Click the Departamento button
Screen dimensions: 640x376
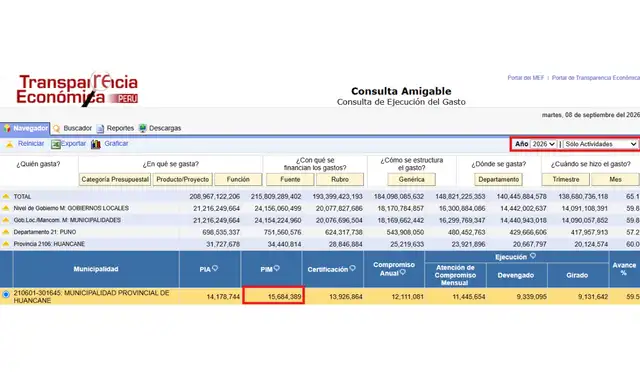click(498, 180)
